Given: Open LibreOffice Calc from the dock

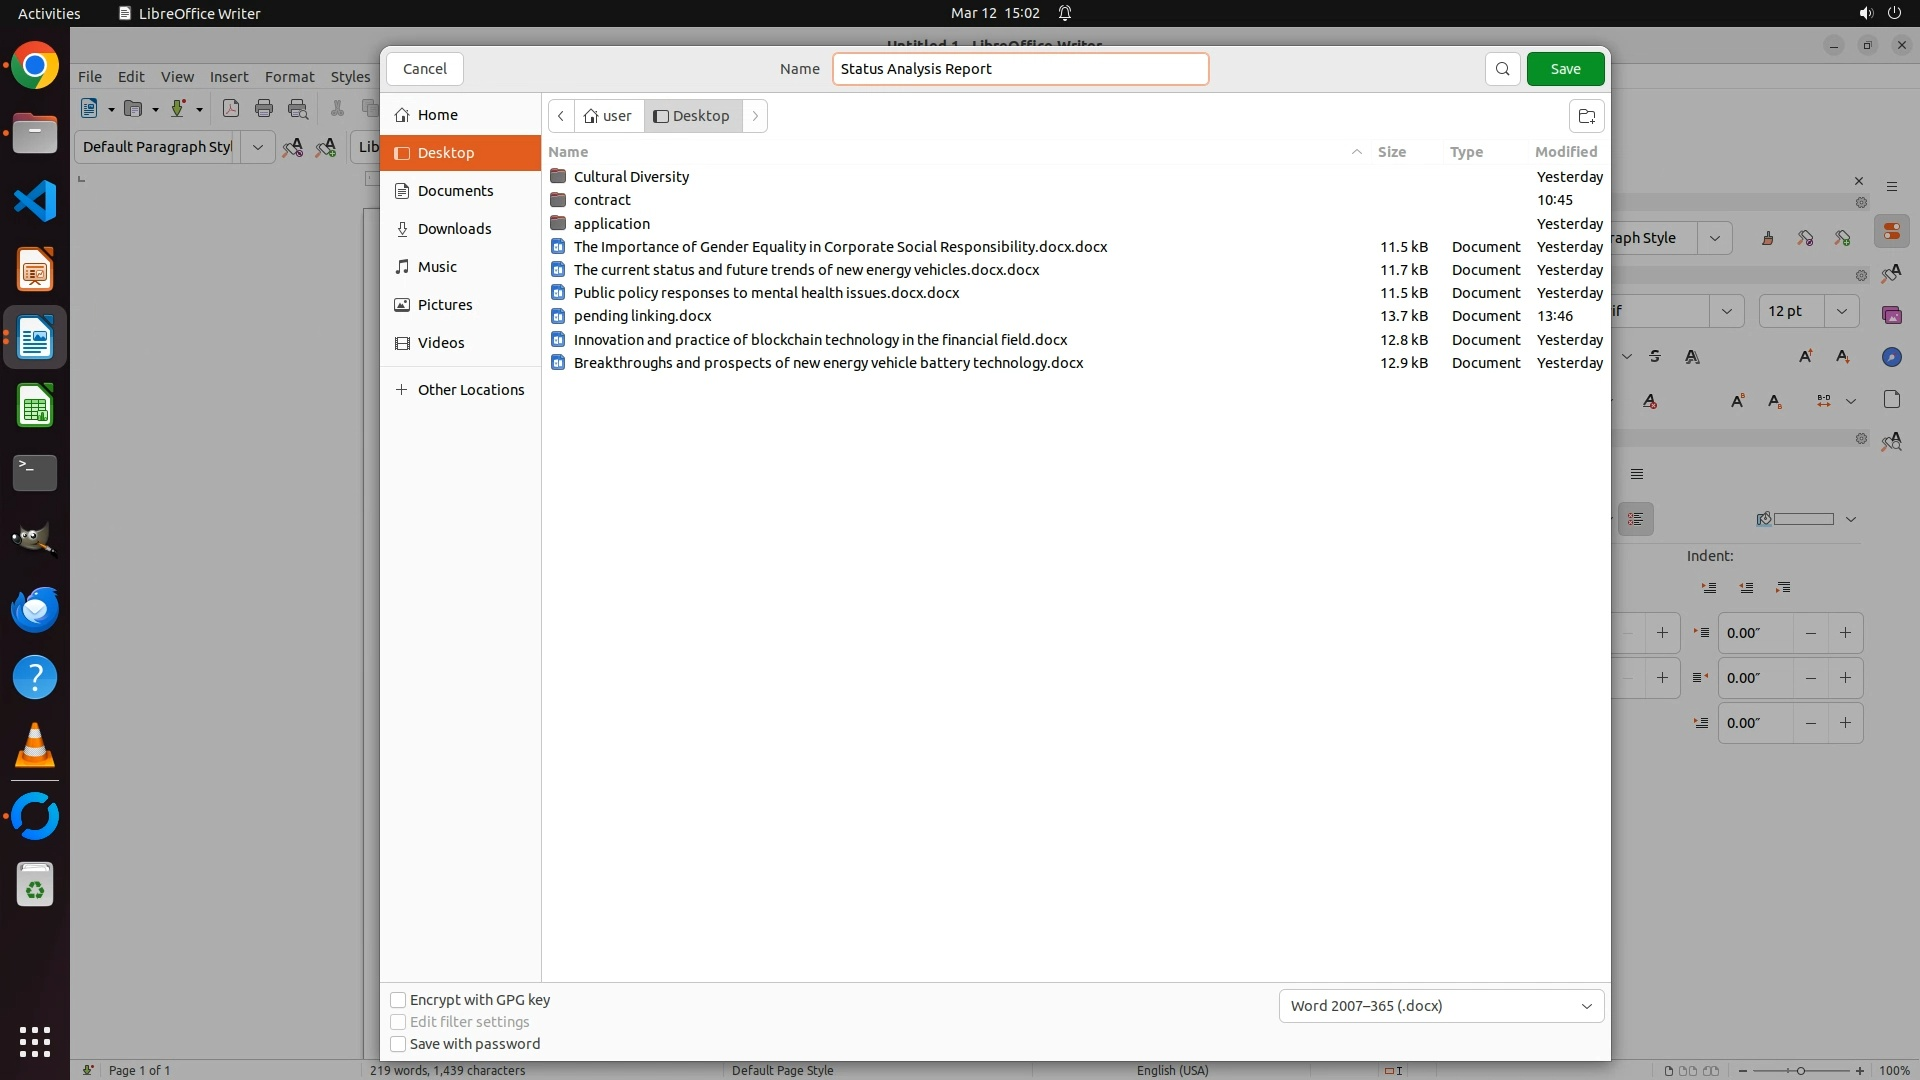Looking at the screenshot, I should 35,407.
